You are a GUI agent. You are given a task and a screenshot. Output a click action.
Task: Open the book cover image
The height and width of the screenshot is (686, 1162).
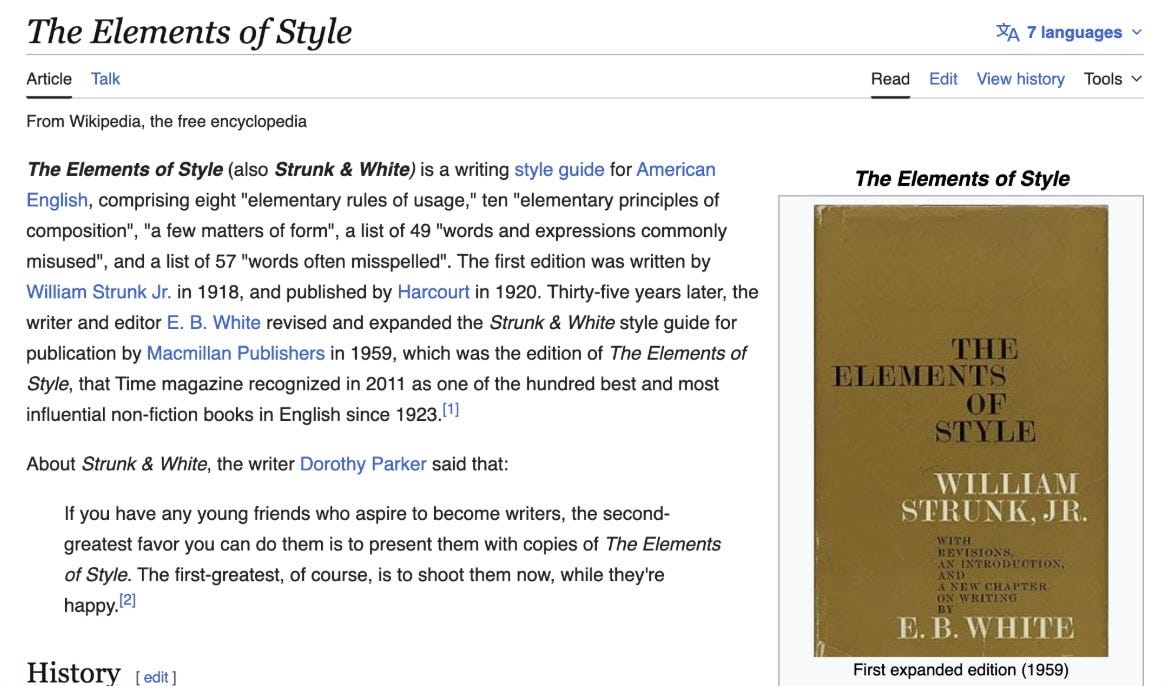(x=960, y=430)
